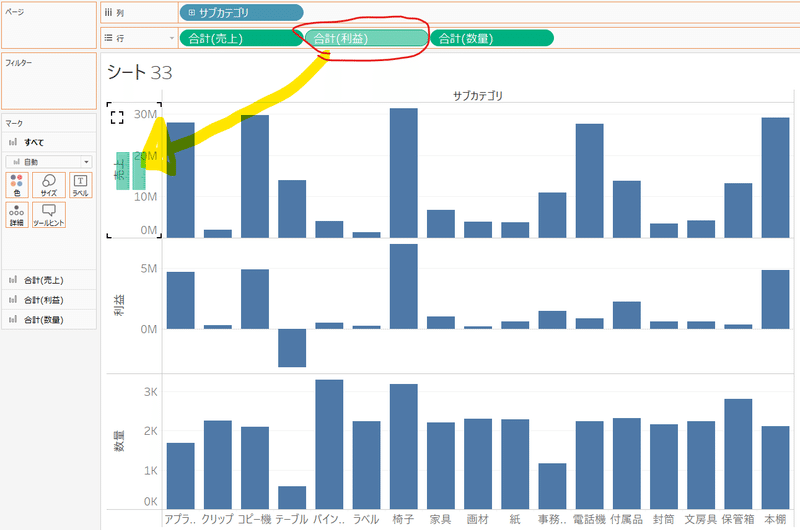The image size is (800, 530).
Task: Open the Rows shelf dropdown arrow
Action: click(171, 38)
